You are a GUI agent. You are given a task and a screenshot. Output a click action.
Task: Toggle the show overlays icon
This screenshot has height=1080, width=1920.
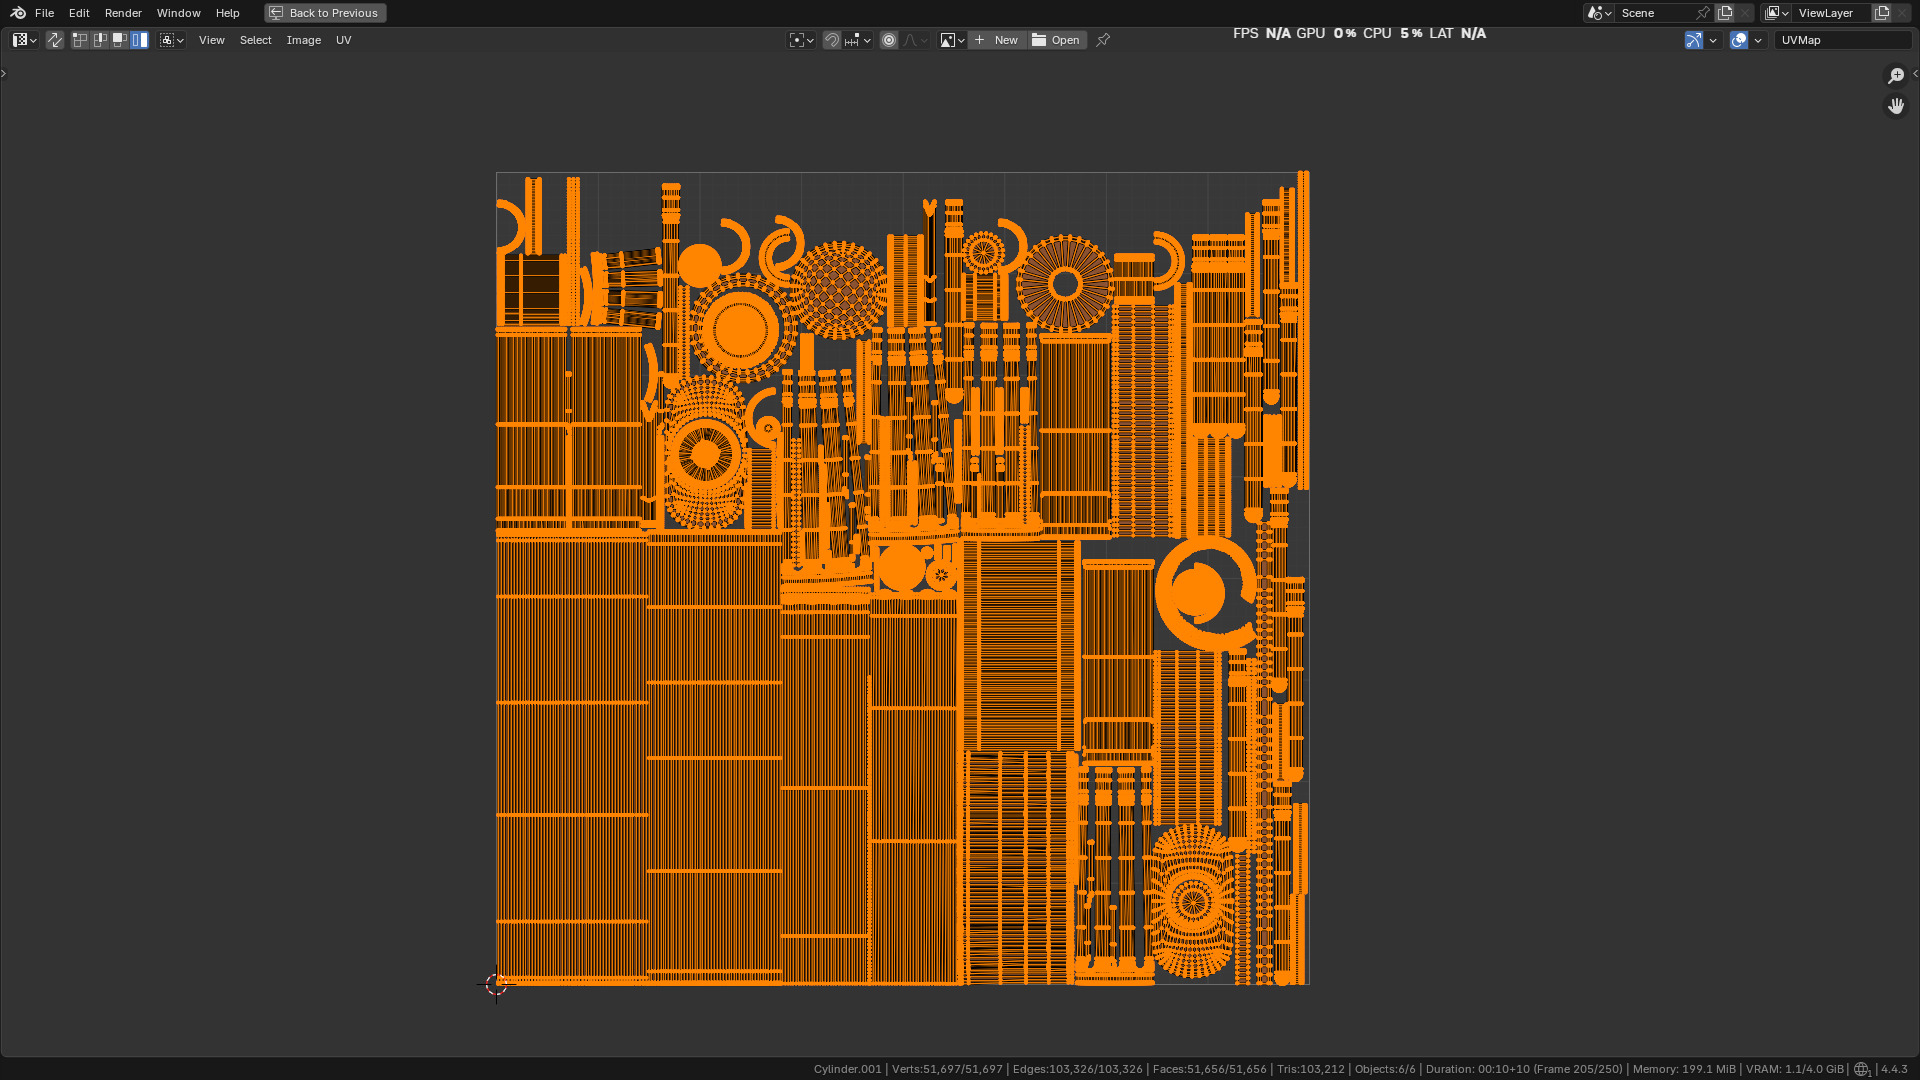1739,40
